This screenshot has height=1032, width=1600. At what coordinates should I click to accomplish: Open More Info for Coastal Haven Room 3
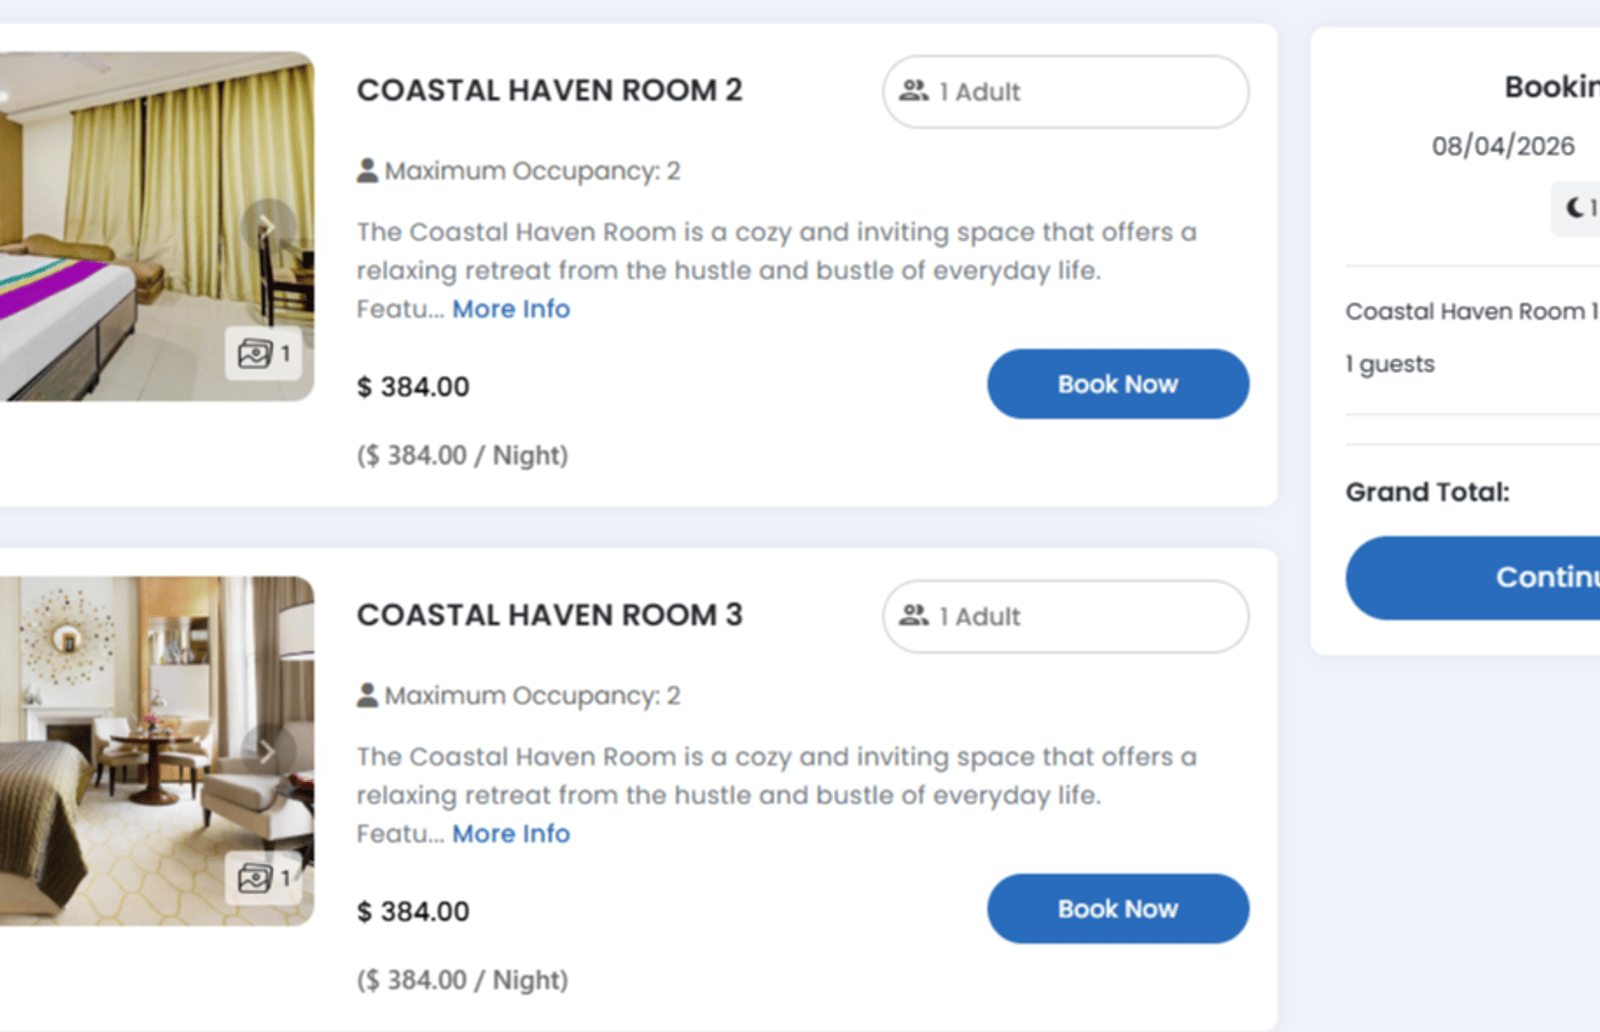click(511, 834)
